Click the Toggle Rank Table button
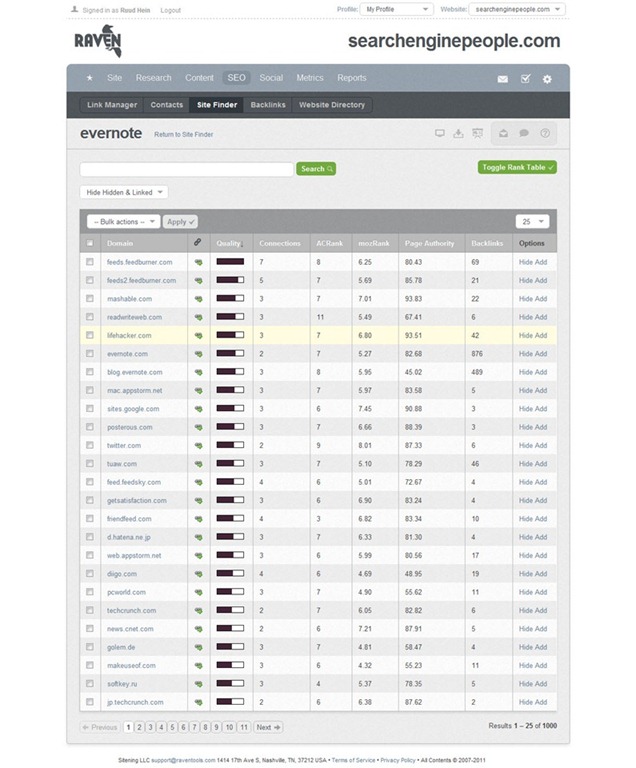636x768 pixels. pyautogui.click(x=517, y=167)
